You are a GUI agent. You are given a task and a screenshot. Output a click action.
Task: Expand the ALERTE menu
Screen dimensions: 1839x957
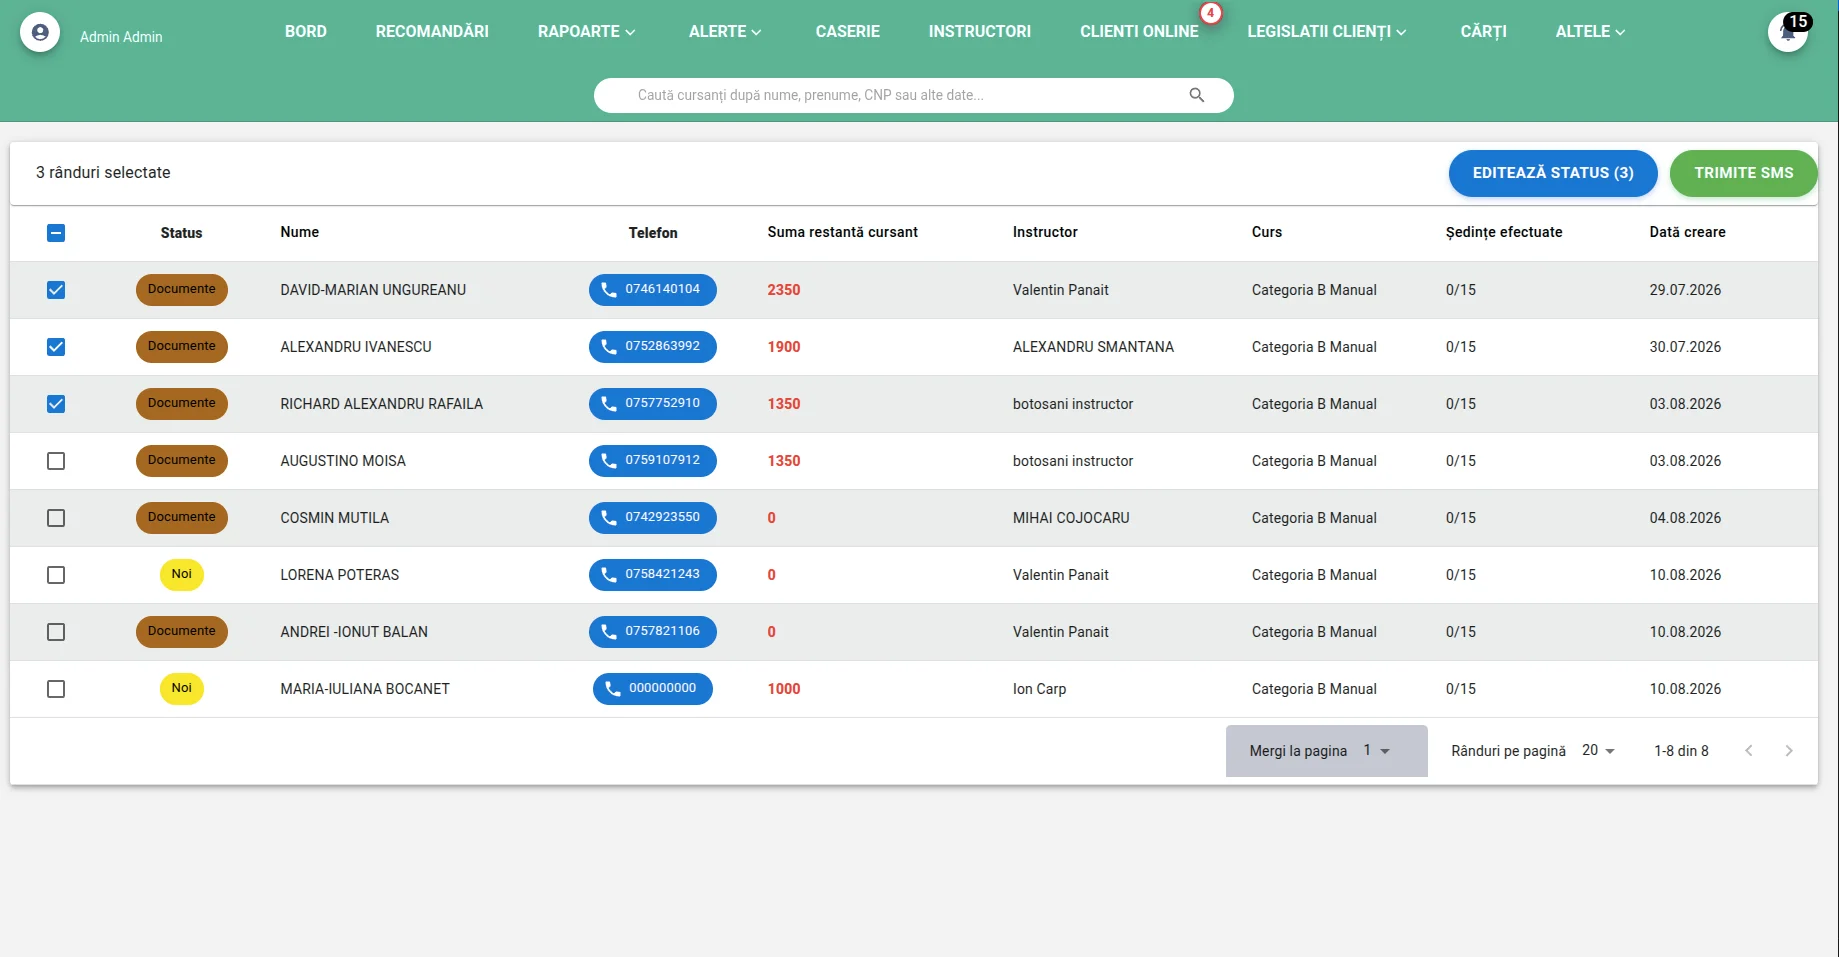coord(725,32)
